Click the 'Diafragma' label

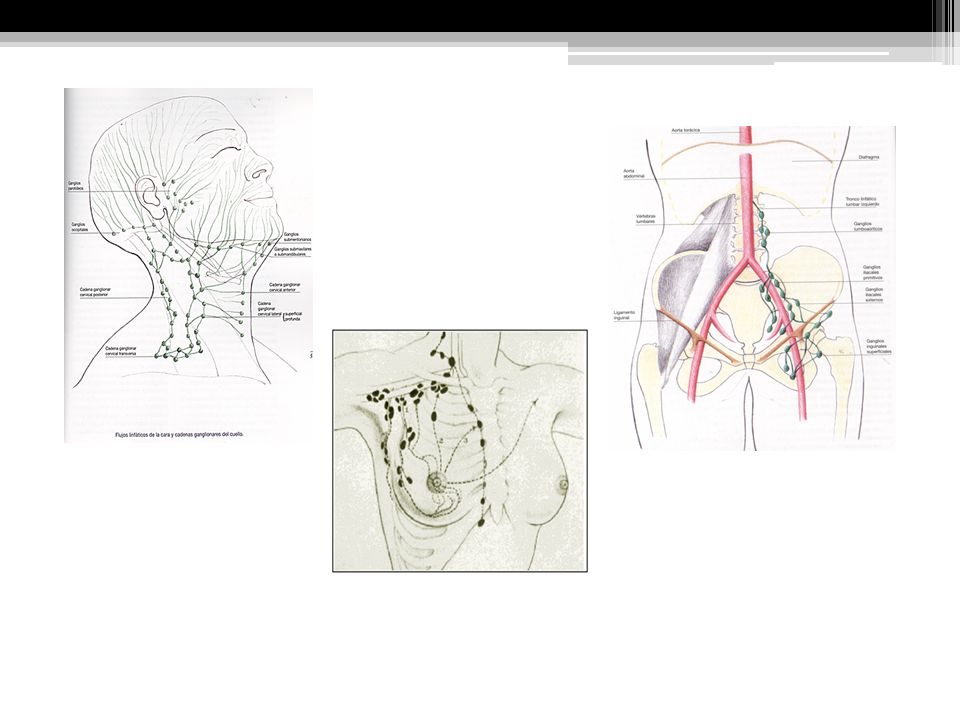coord(868,157)
